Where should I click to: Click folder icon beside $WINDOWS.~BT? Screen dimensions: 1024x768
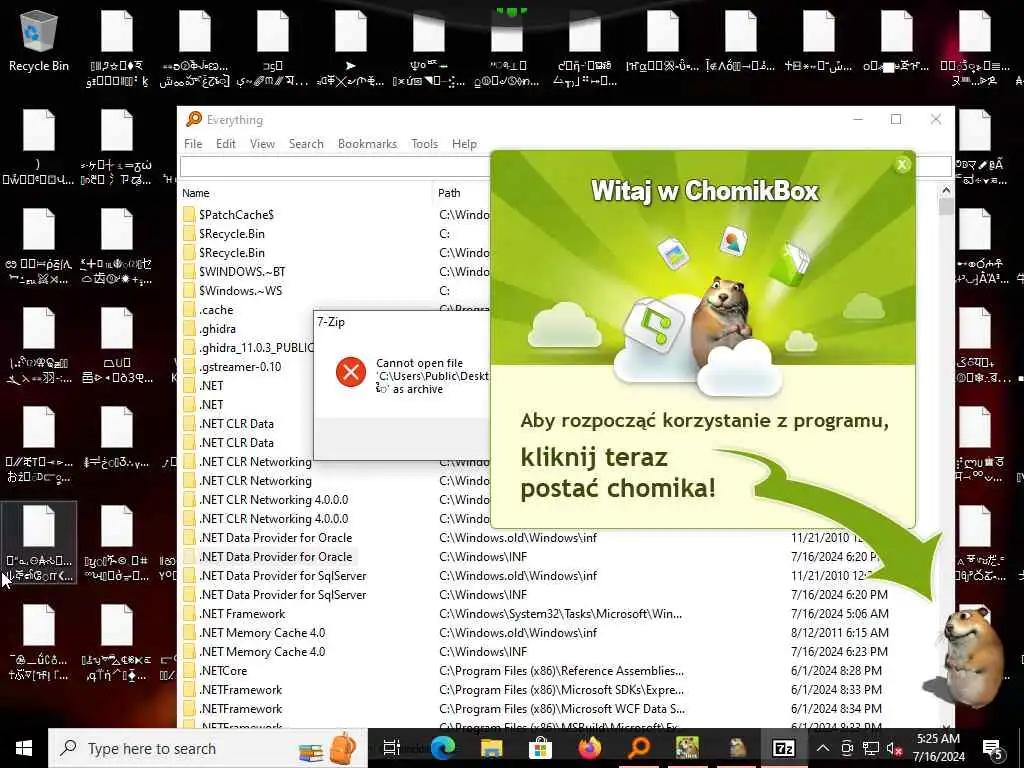[189, 272]
